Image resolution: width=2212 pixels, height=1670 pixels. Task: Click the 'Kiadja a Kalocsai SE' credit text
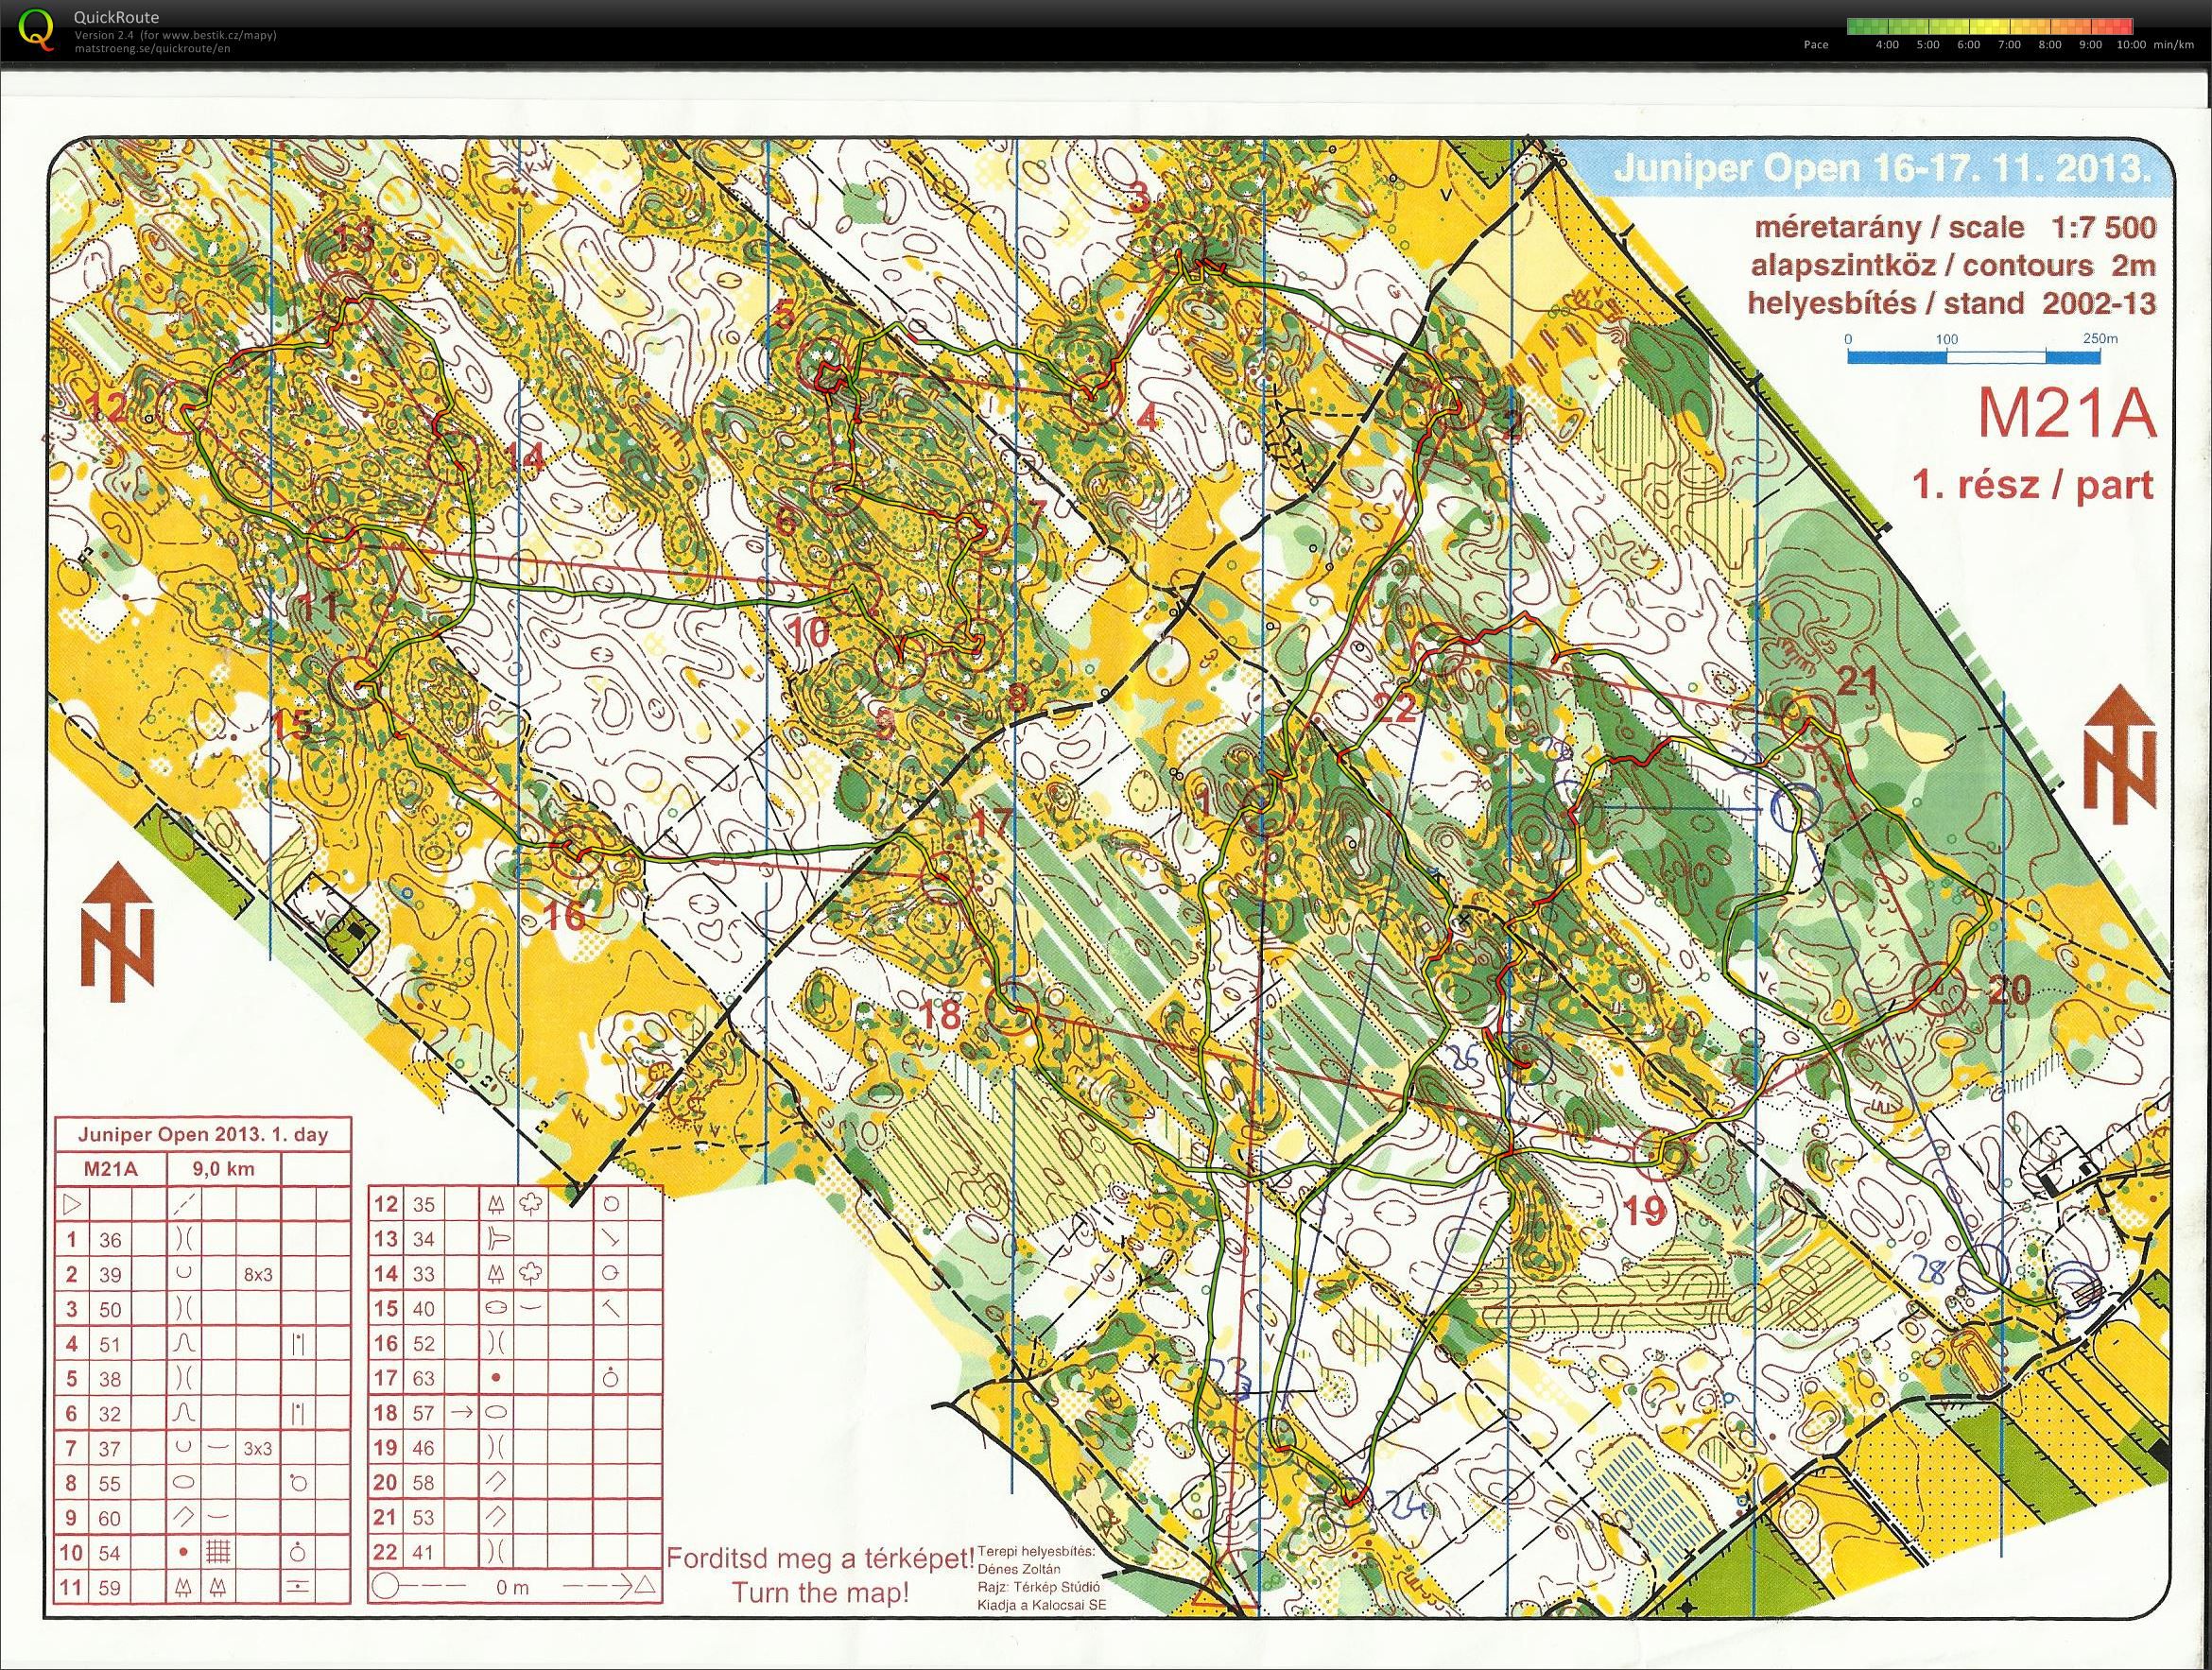(x=1042, y=1605)
